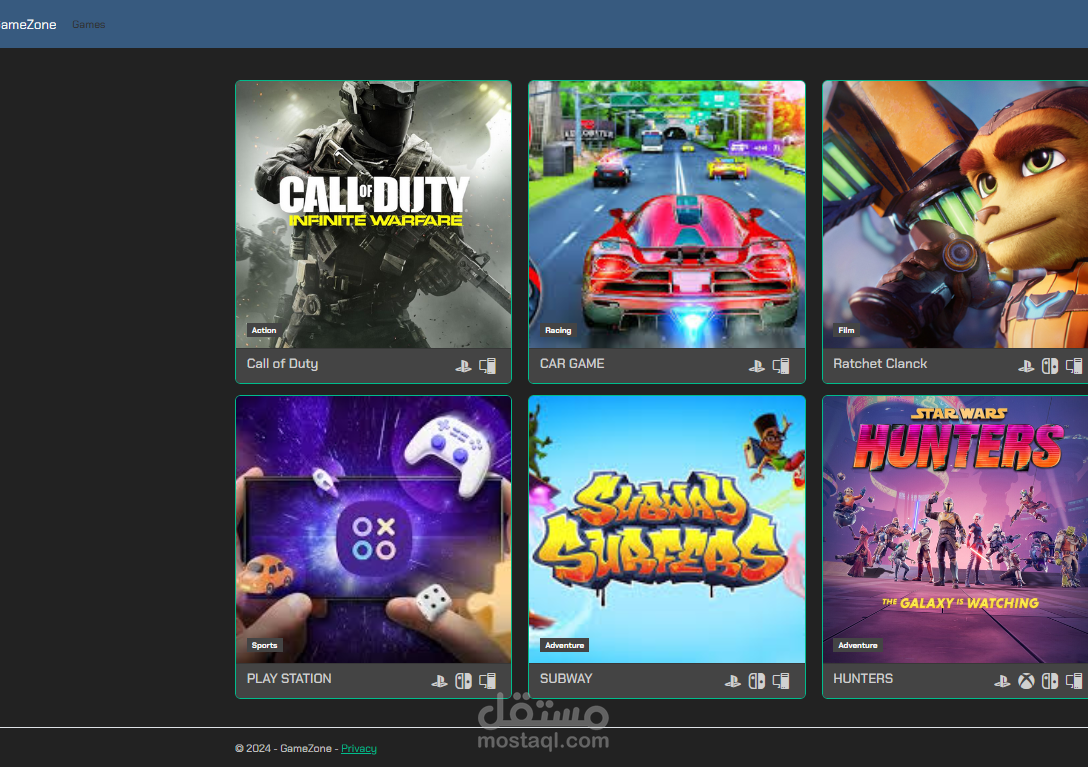Click the Sports badge on PLAY STATION

pos(264,646)
